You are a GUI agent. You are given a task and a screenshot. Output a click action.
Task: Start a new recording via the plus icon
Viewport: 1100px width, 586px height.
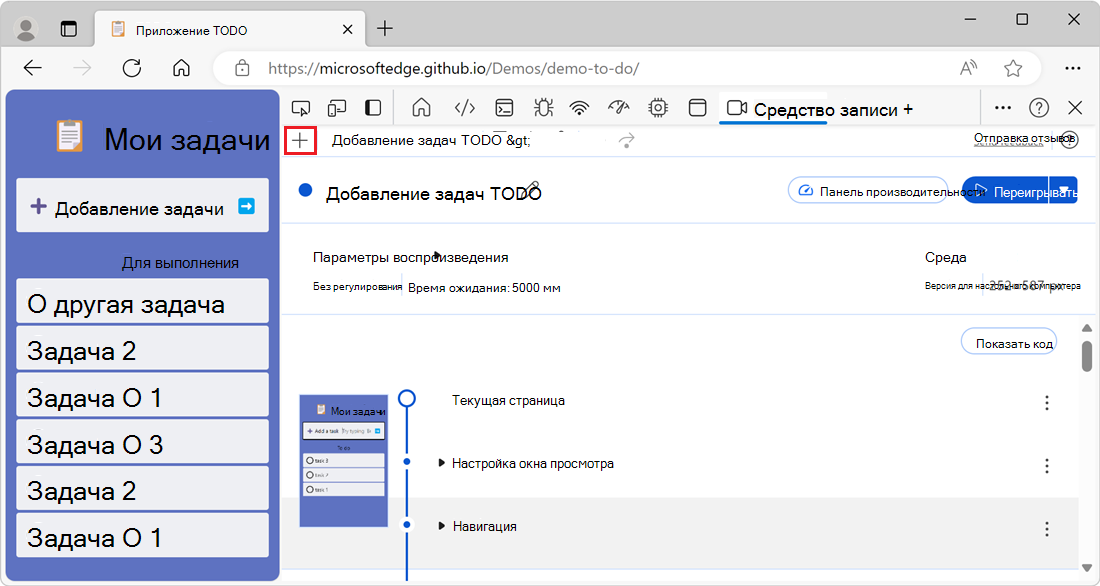[299, 141]
